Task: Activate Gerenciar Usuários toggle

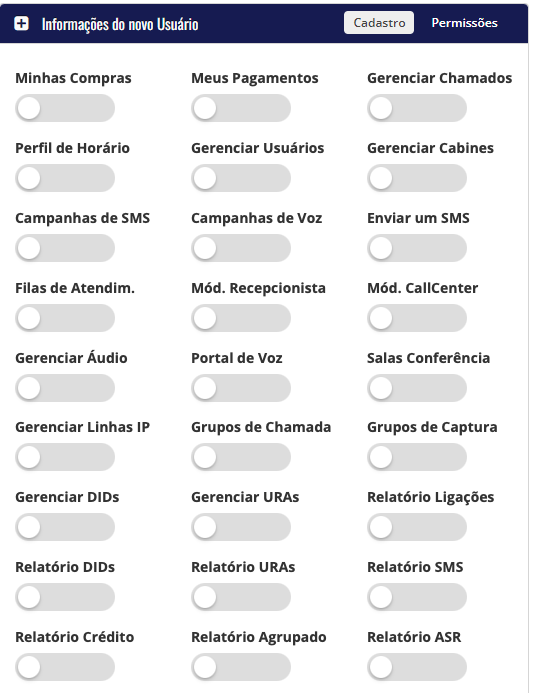Action: point(241,178)
